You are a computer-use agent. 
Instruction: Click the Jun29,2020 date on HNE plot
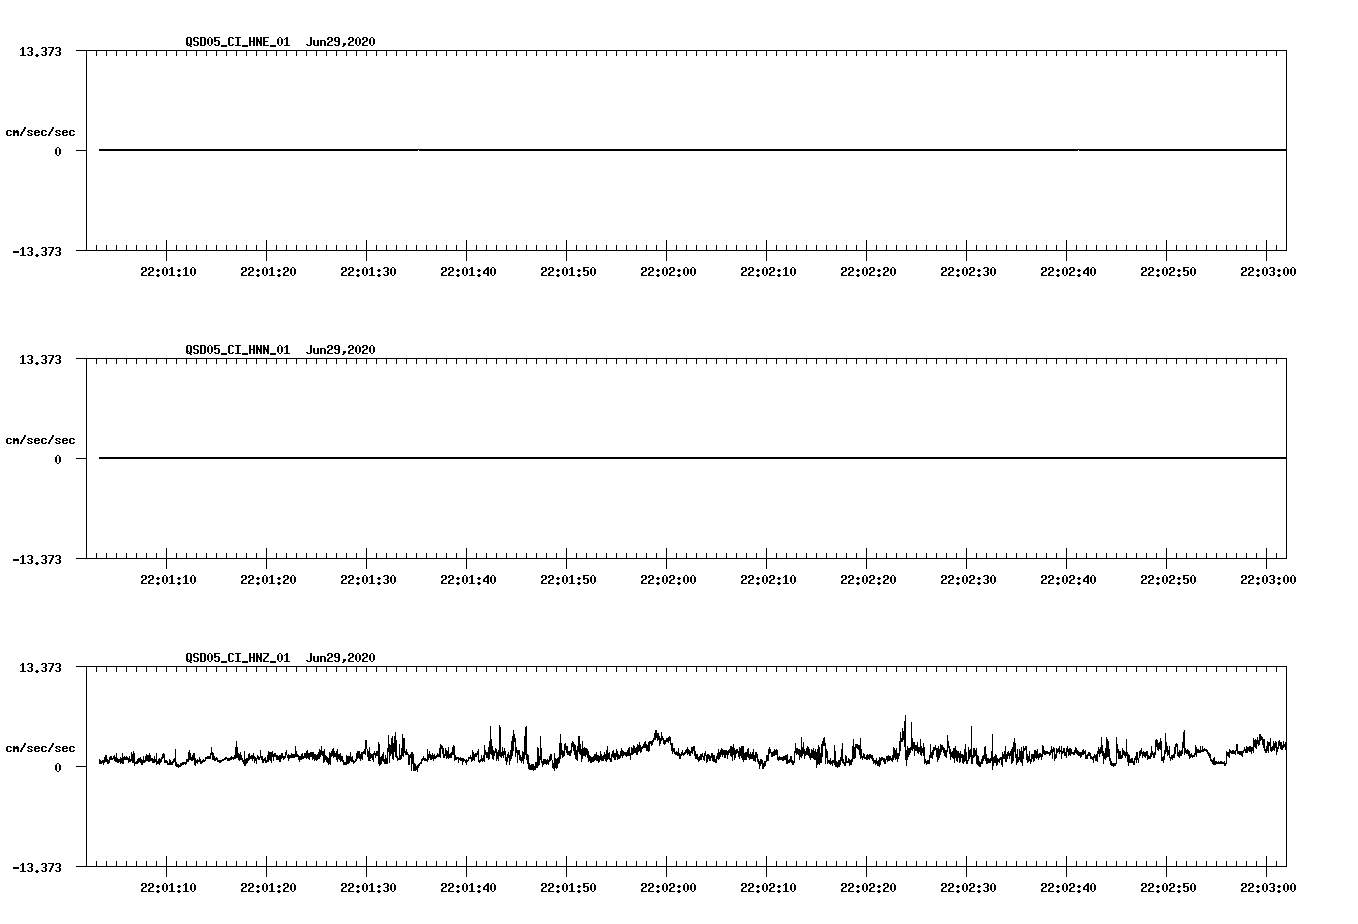coord(341,42)
